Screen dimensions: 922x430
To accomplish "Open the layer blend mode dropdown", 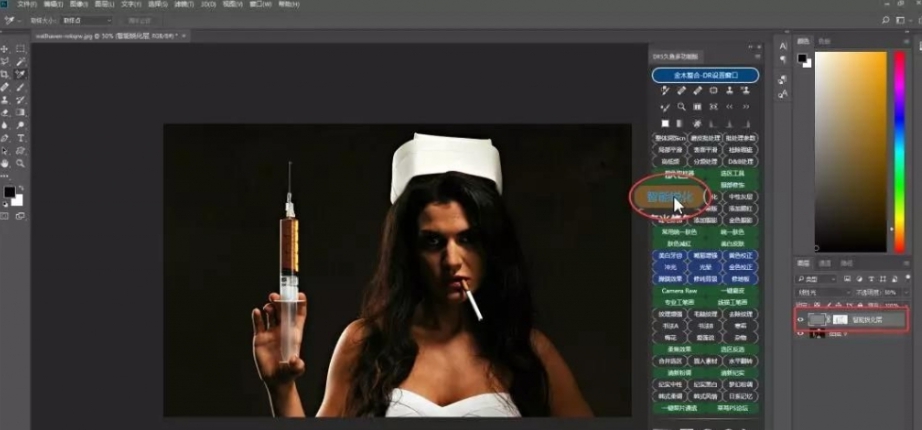I will click(x=822, y=293).
